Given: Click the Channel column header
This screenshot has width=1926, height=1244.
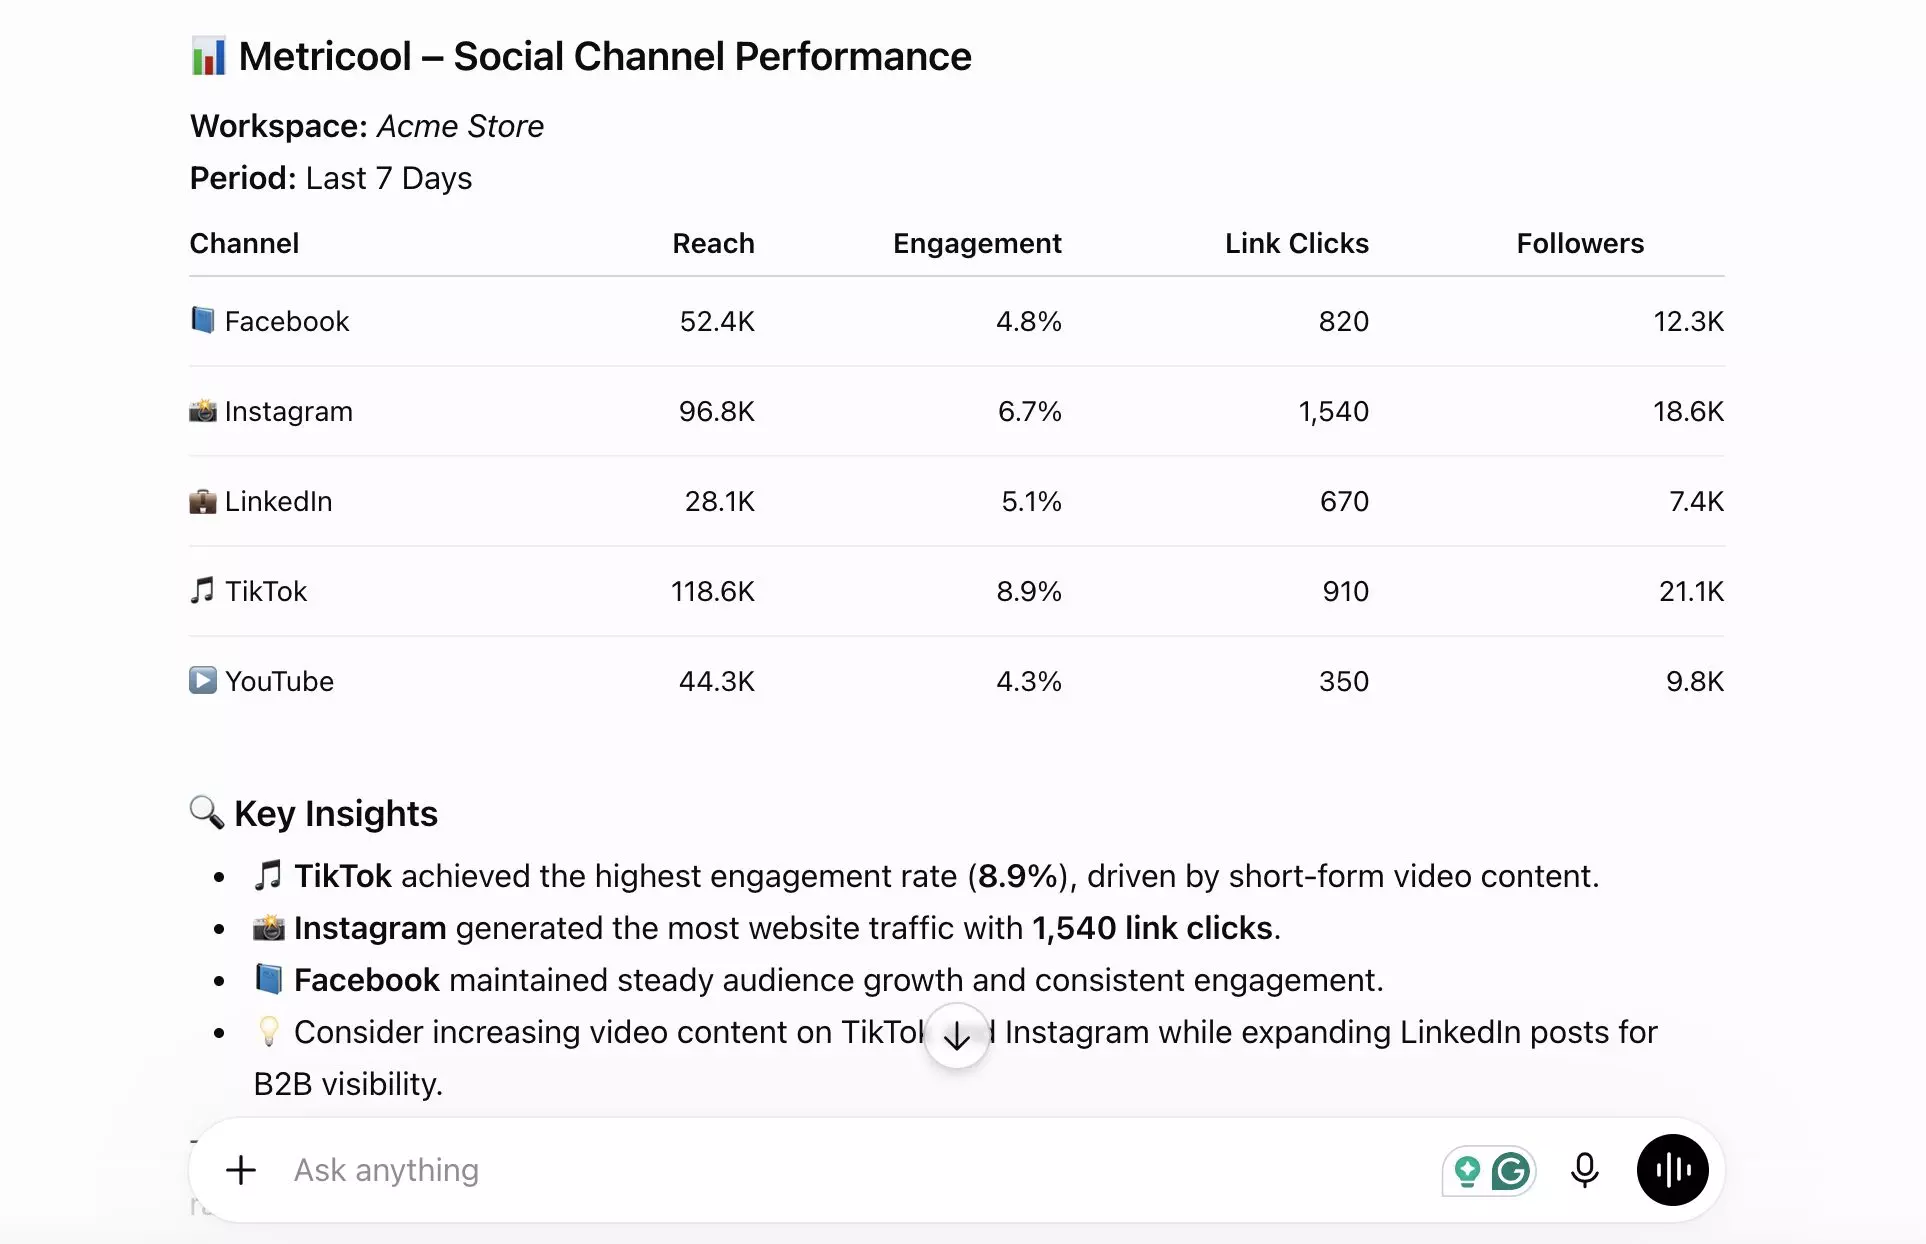Looking at the screenshot, I should [244, 243].
